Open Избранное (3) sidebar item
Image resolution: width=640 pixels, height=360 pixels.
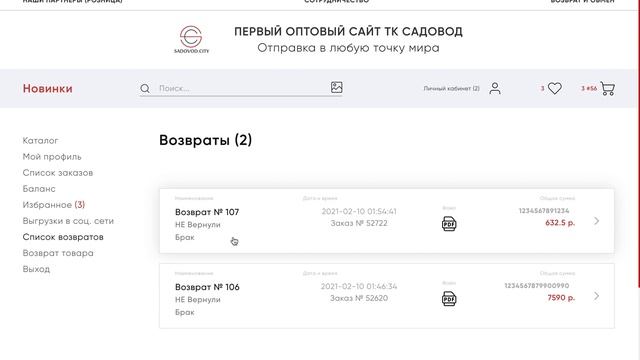(x=53, y=205)
